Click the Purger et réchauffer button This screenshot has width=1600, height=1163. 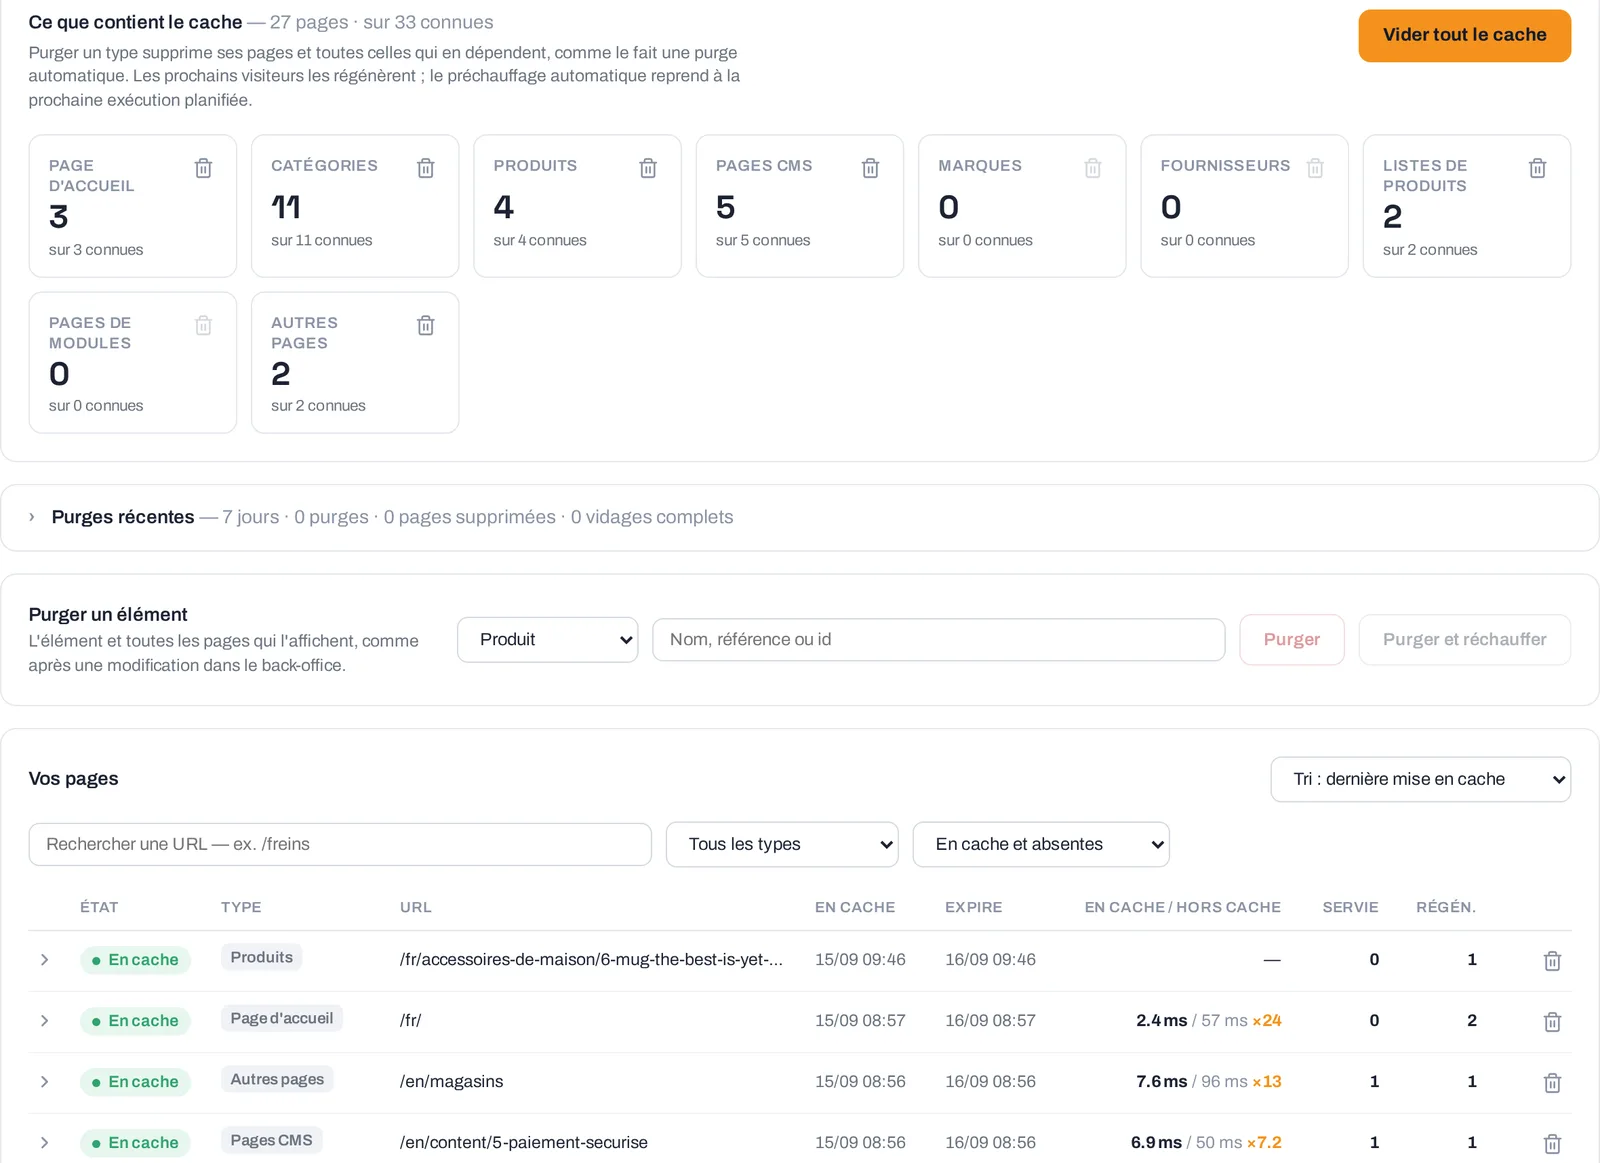1464,640
